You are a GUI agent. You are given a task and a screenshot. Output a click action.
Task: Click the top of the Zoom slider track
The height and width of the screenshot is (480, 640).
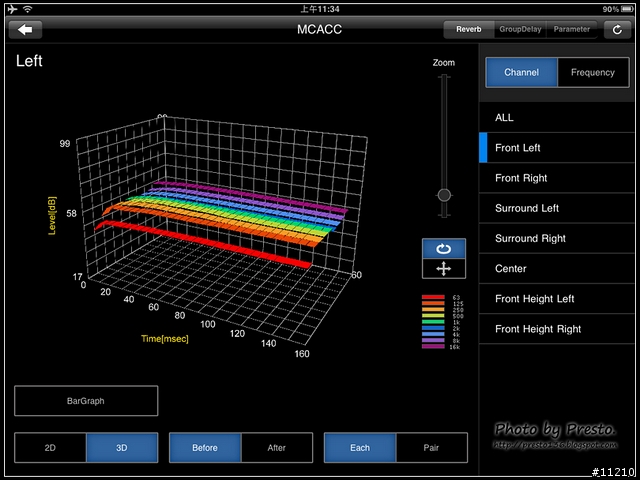point(444,78)
